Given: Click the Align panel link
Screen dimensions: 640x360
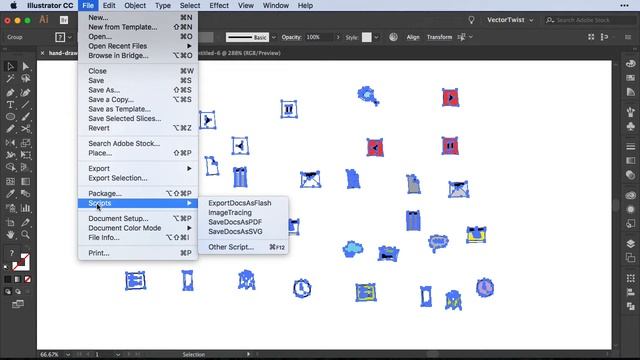Looking at the screenshot, I should tap(413, 37).
